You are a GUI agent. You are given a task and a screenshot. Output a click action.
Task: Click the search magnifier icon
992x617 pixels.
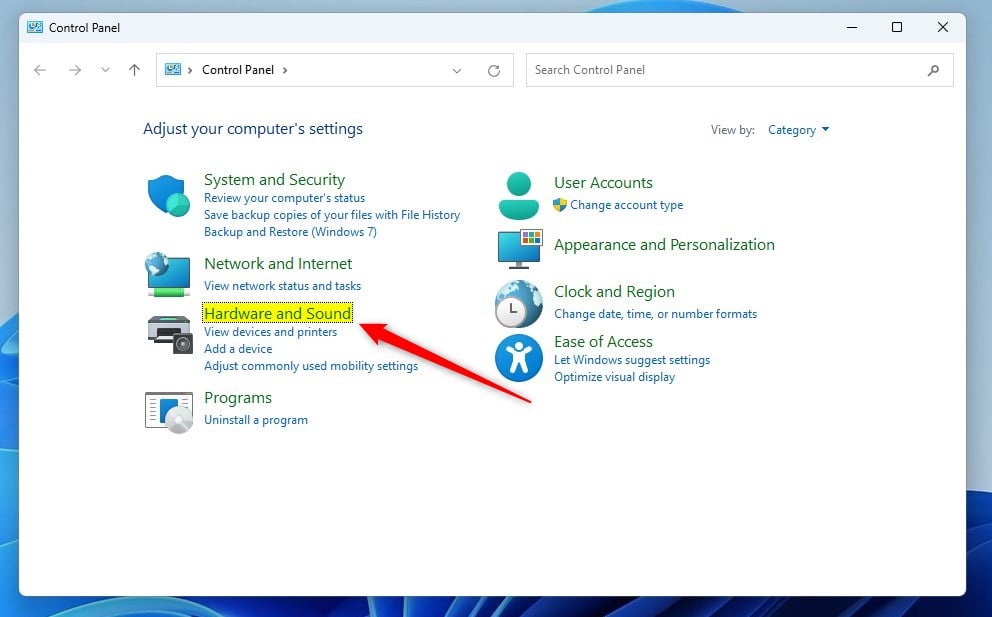coord(933,70)
